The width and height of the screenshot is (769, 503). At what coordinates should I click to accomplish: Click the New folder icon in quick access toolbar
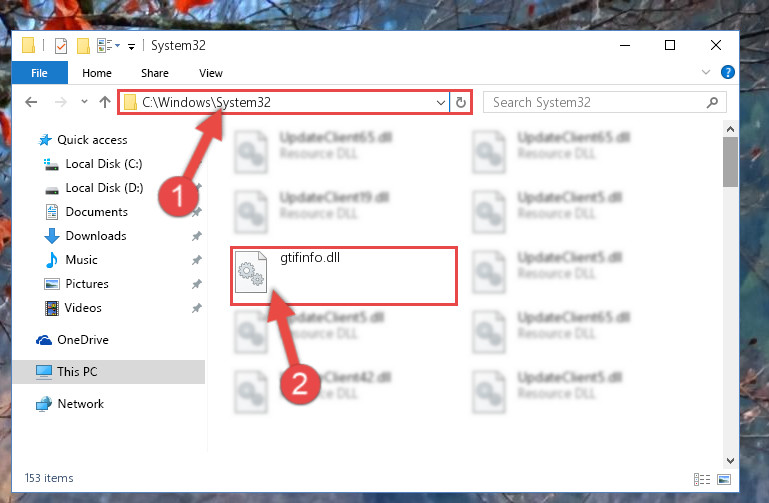[83, 46]
